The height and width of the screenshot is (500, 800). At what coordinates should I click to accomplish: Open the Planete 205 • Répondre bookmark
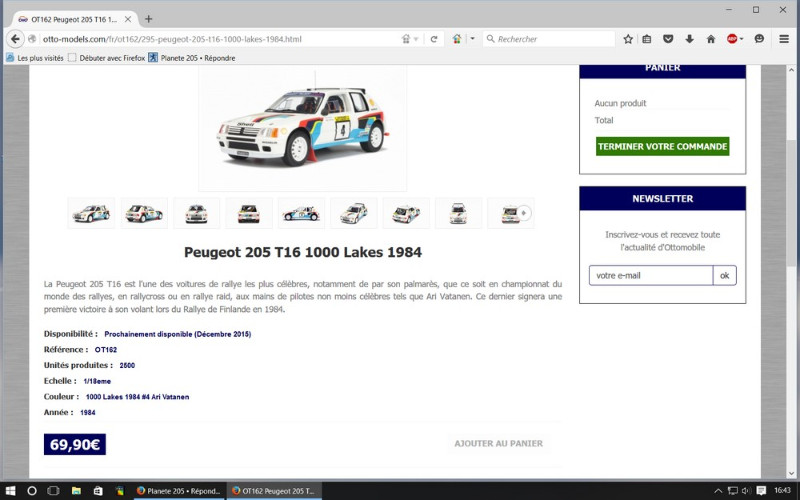(192, 58)
